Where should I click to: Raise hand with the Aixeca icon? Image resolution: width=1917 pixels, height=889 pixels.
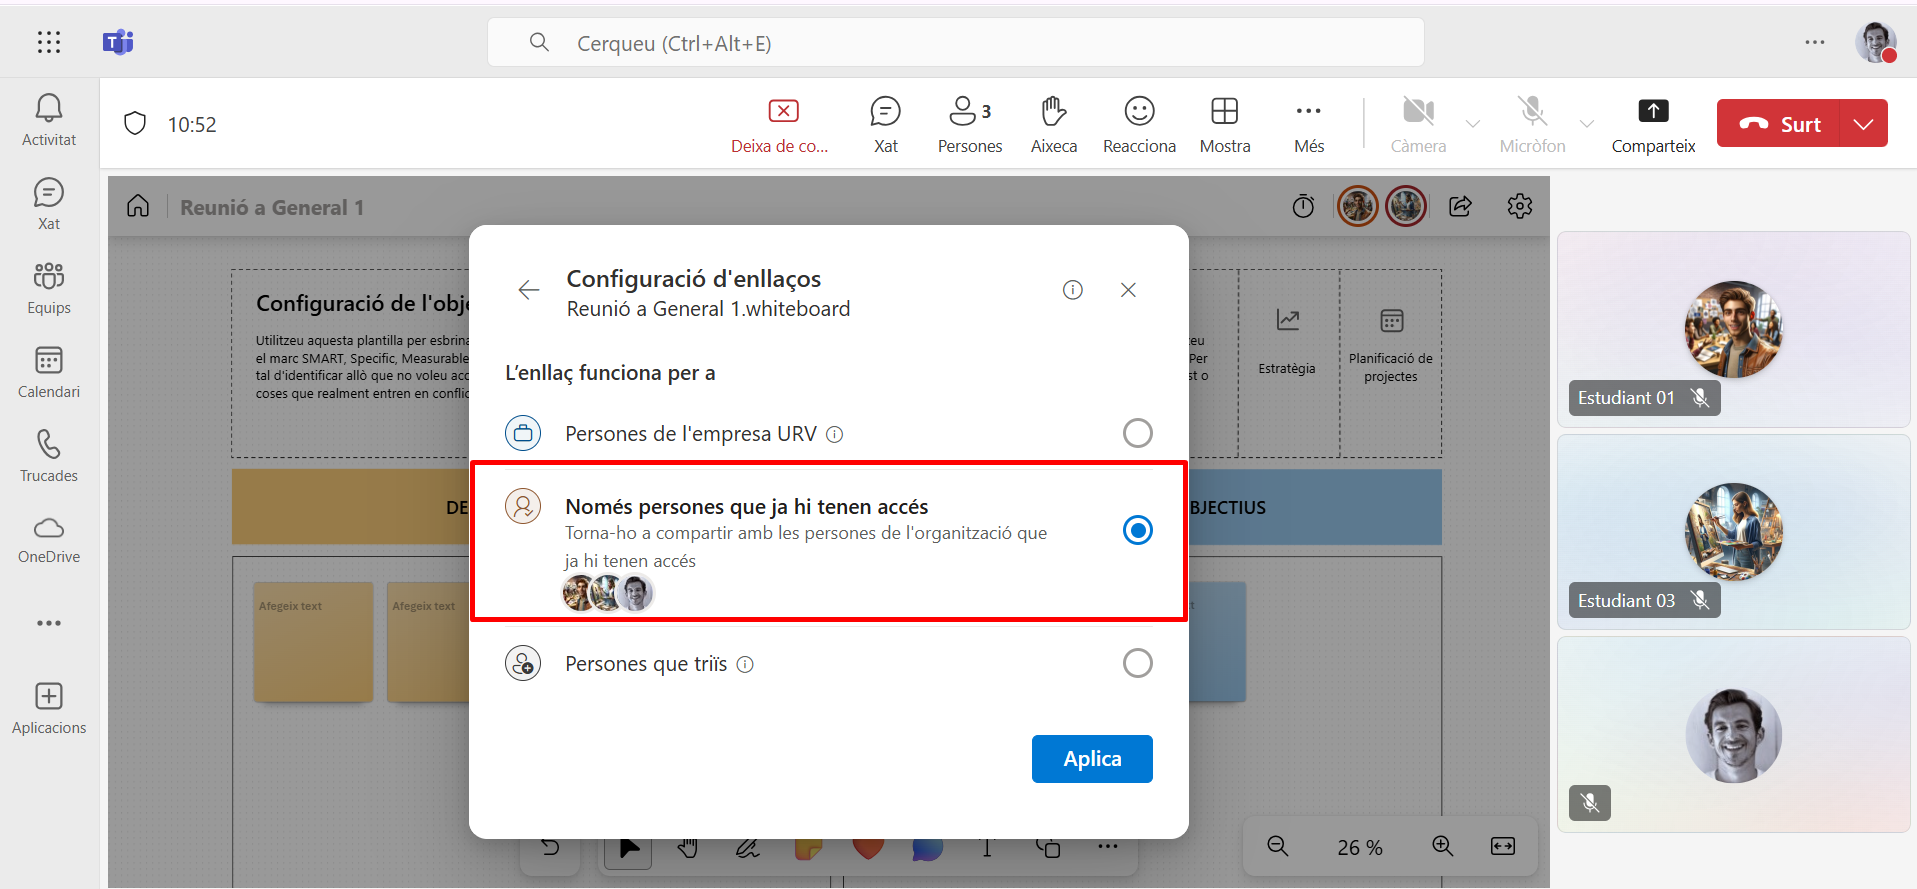coord(1053,124)
